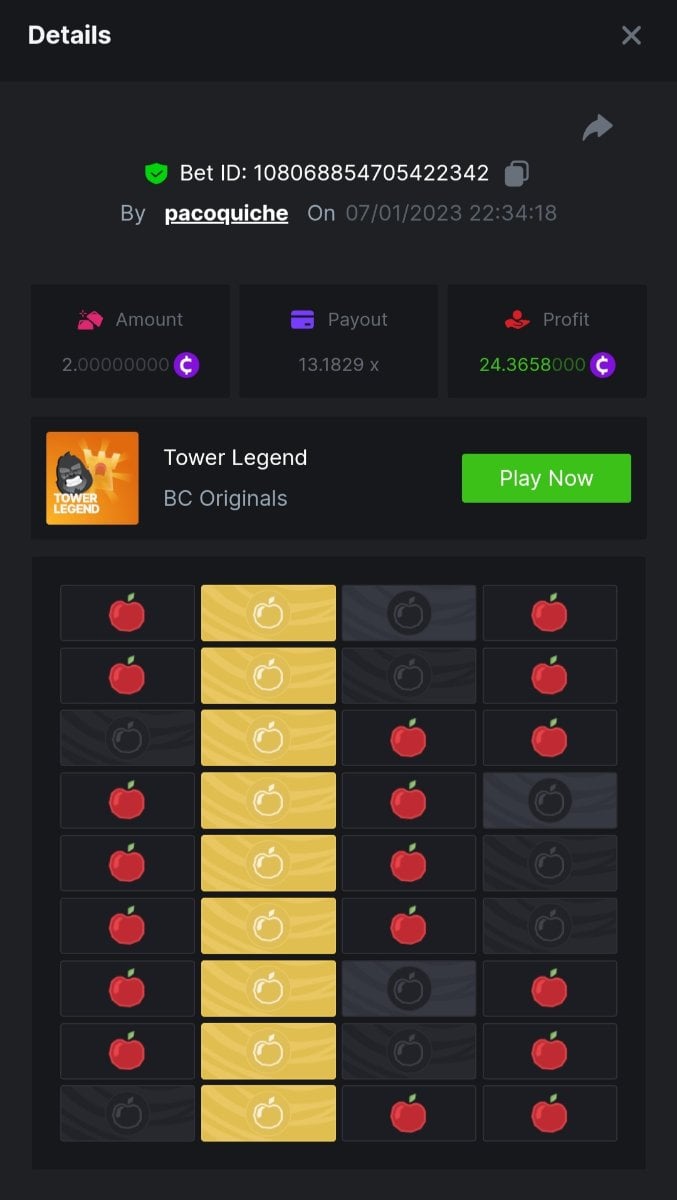Click the share arrow icon

(x=597, y=128)
